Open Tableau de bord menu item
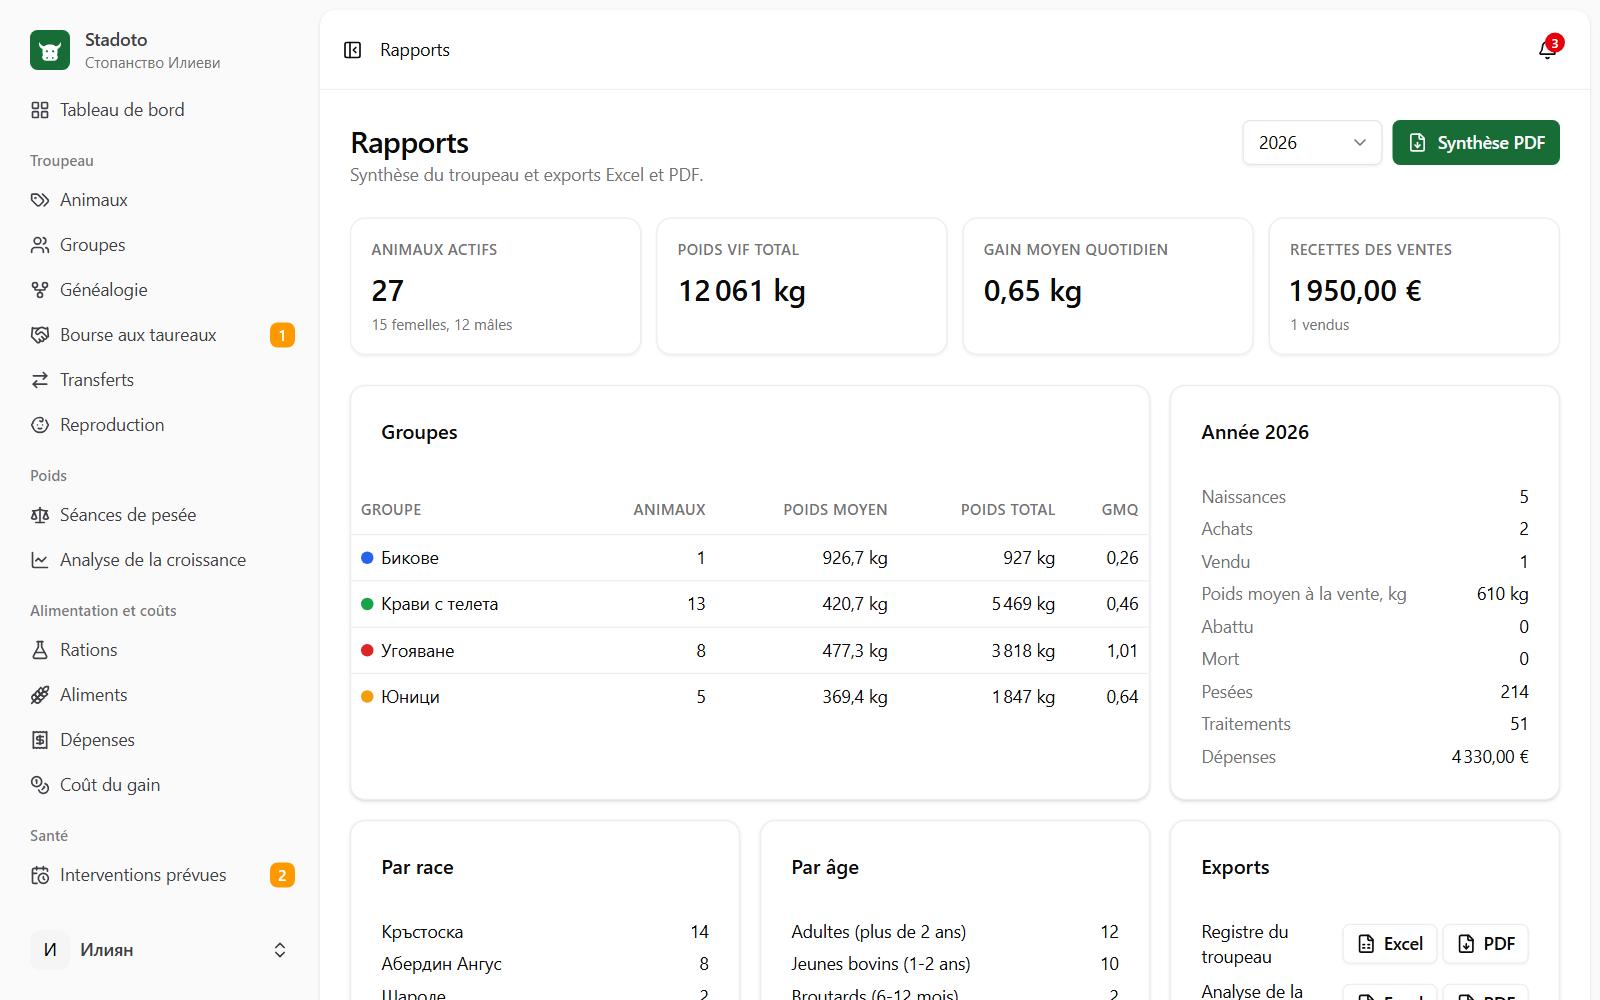Screen dimensions: 1600x1000 click(x=160, y=110)
